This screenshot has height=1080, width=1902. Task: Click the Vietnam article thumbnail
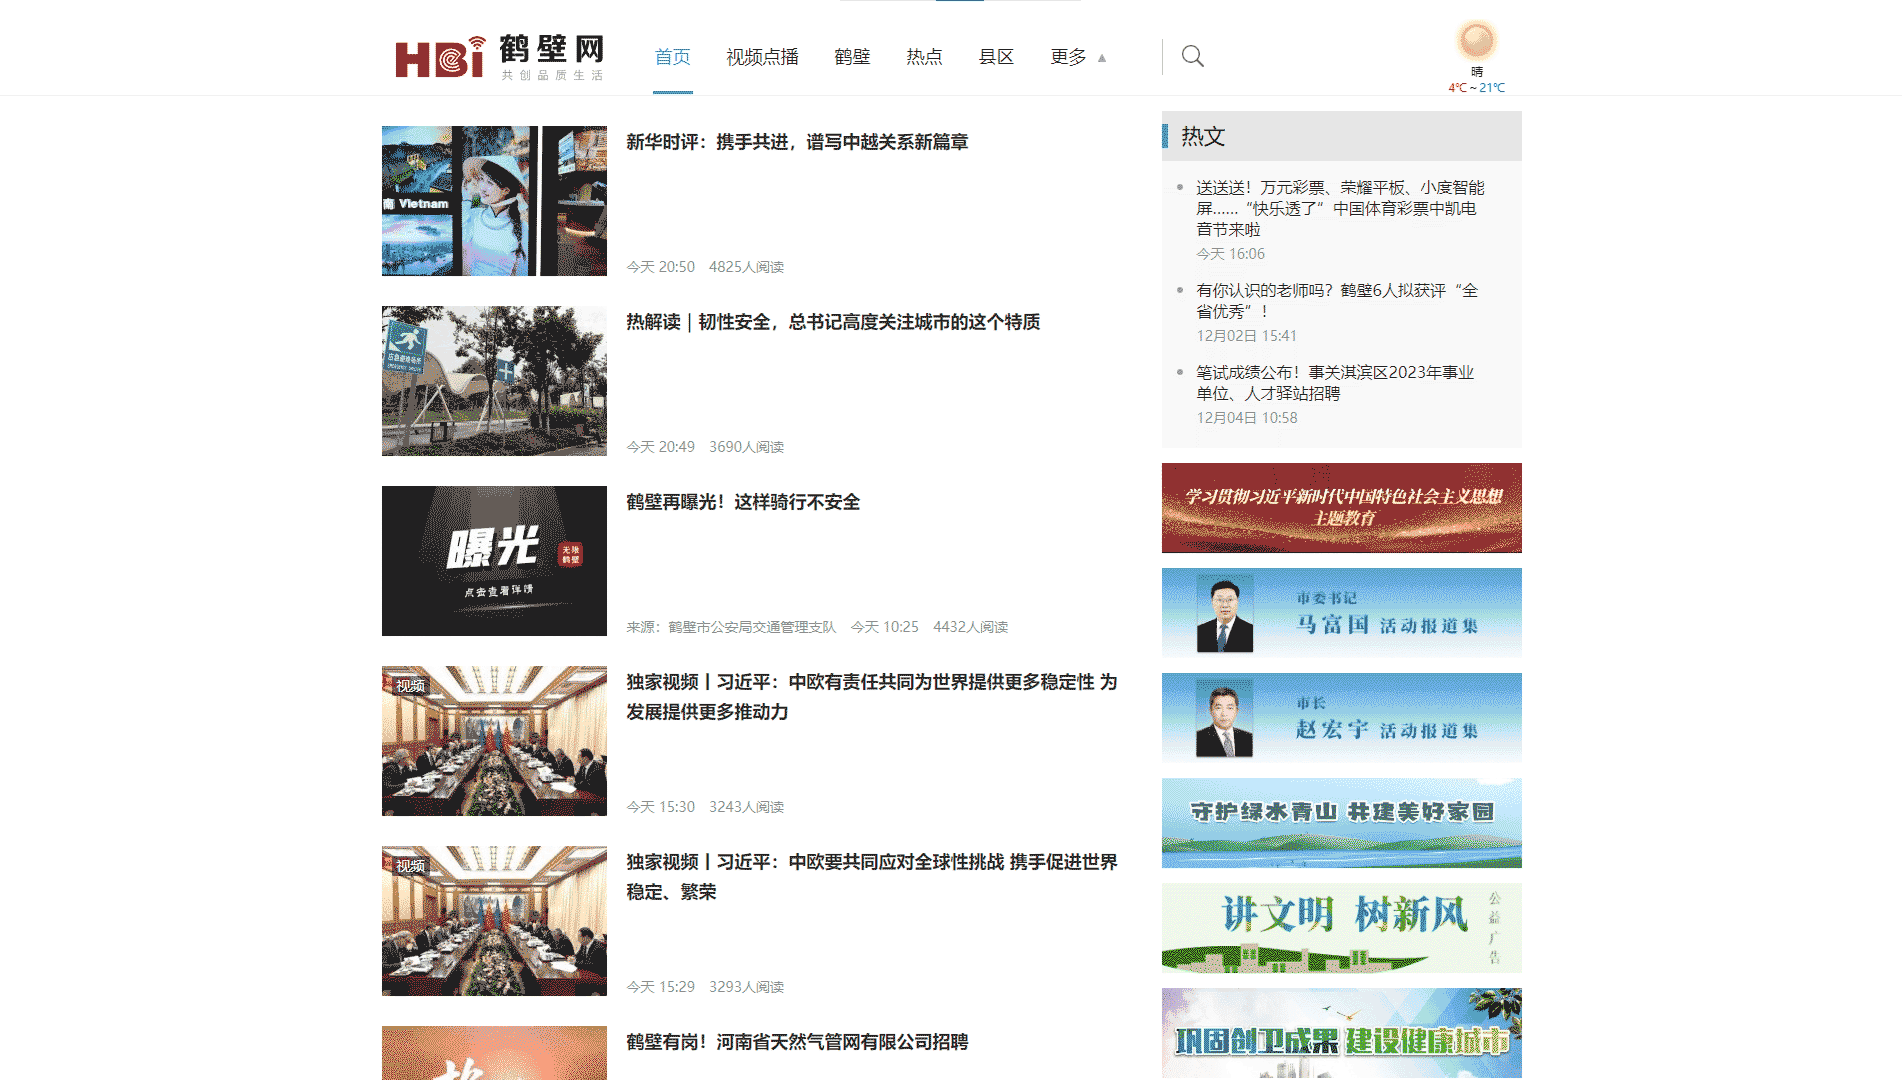coord(494,201)
